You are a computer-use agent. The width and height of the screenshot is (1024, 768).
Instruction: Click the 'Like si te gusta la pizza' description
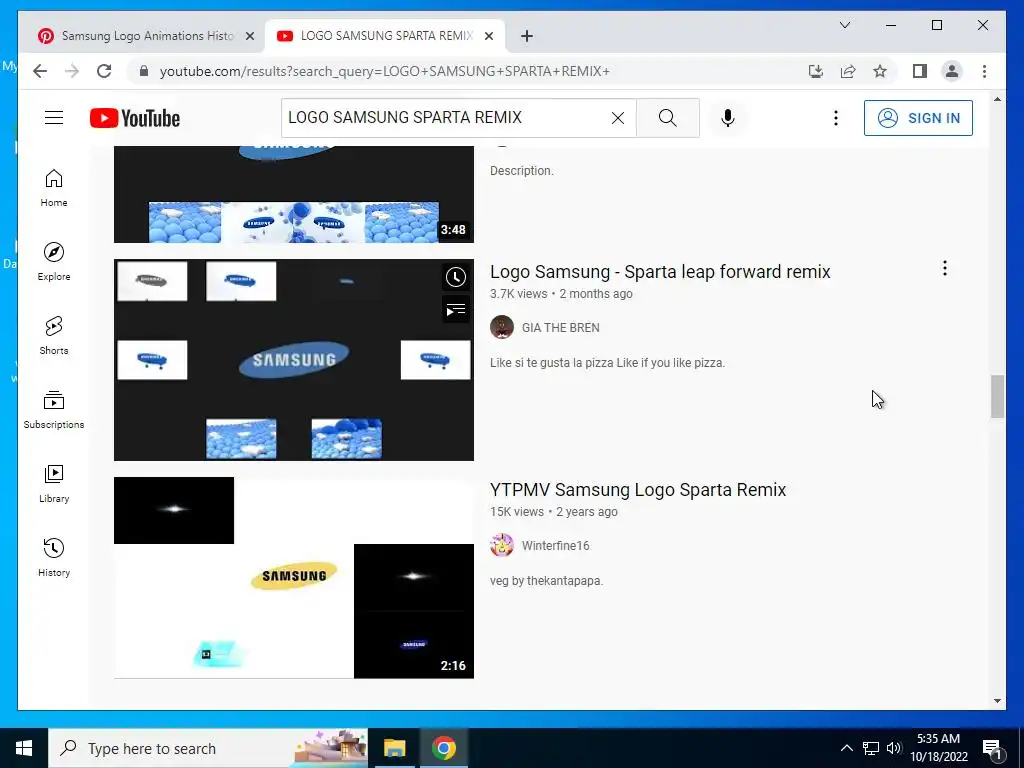pos(607,363)
